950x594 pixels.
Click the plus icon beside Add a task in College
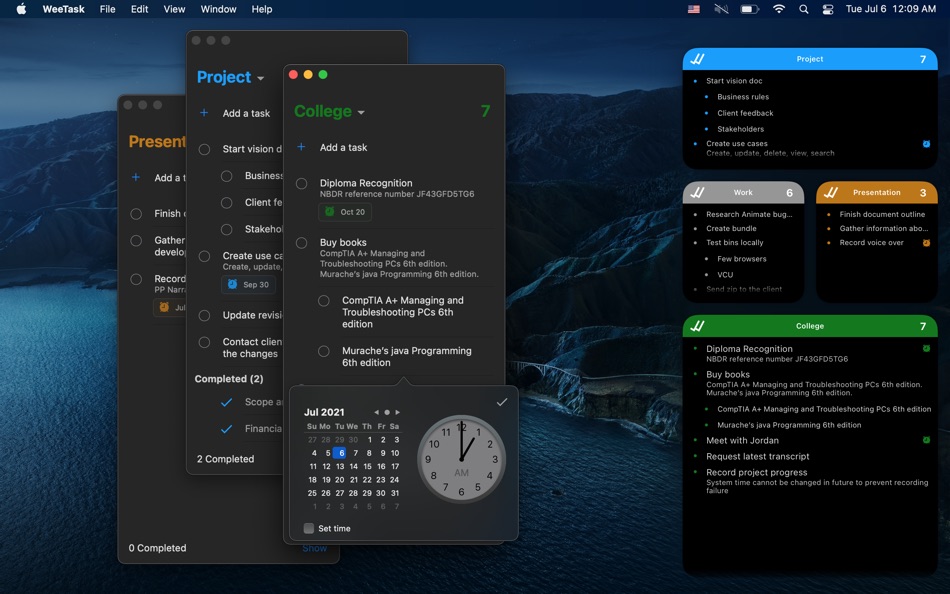(301, 147)
